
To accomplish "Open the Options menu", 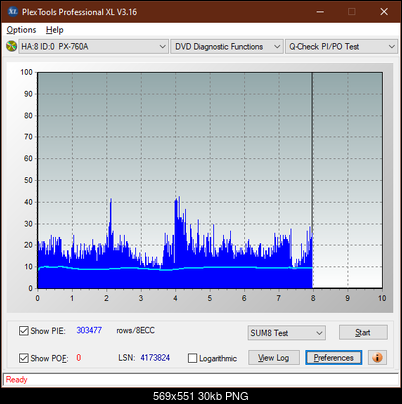I will [x=21, y=30].
